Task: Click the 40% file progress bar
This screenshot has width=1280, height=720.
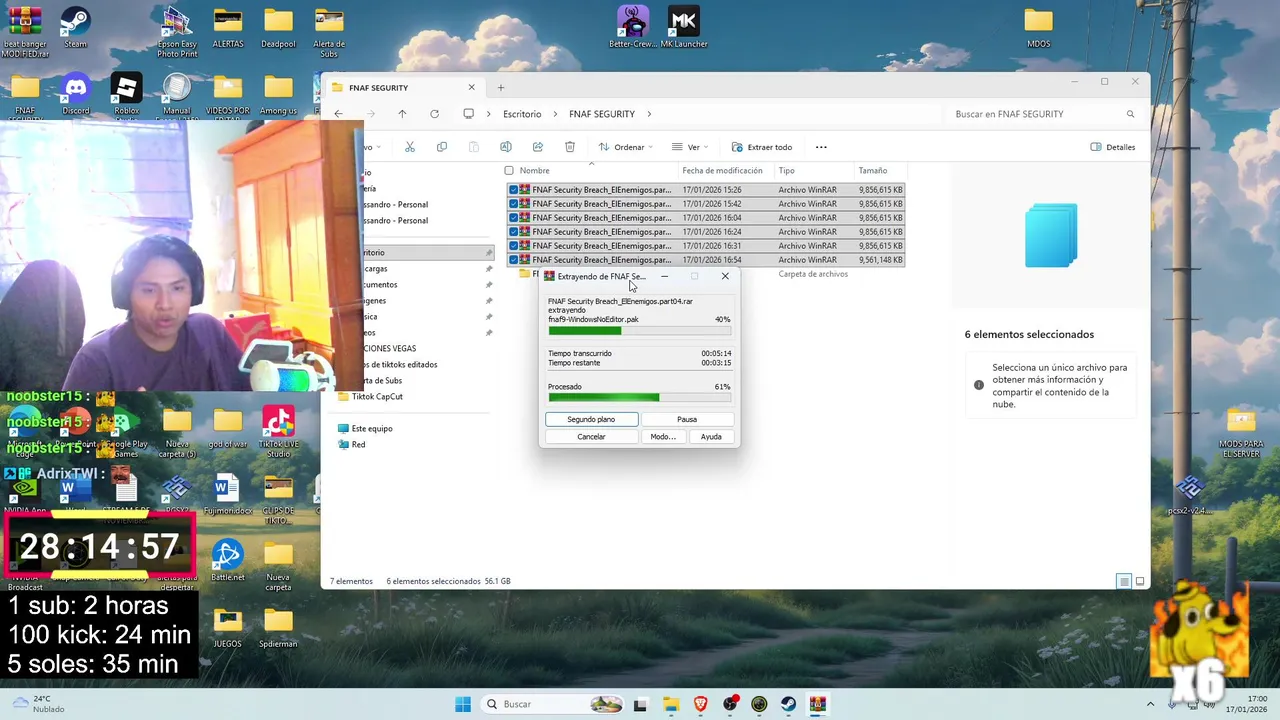Action: click(639, 331)
